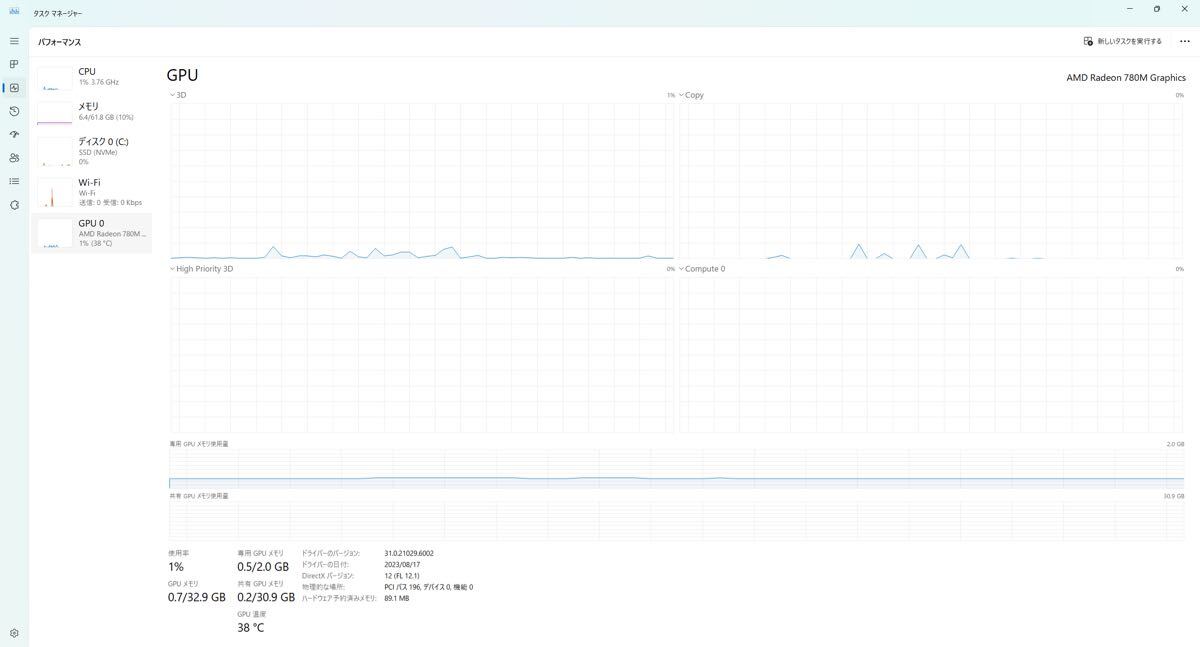Open the Users page icon

(x=14, y=158)
